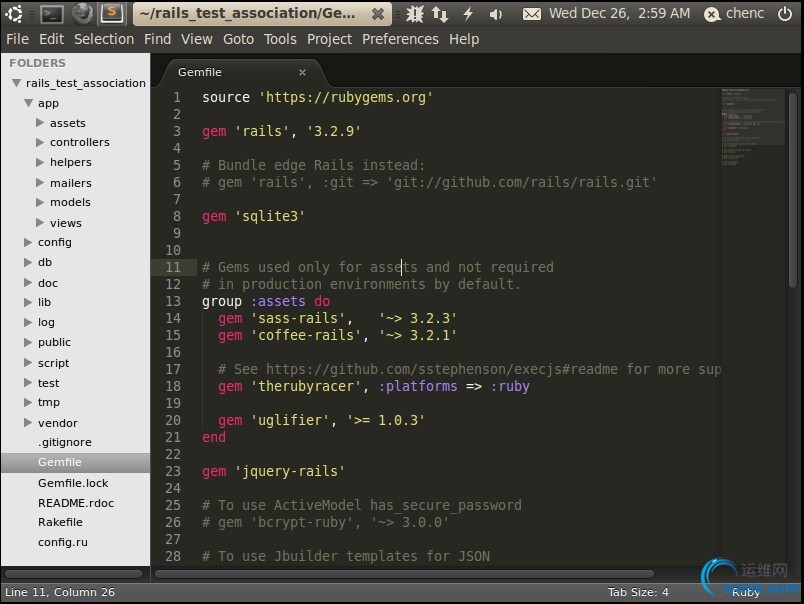
Task: Expand the assets folder in sidebar
Action: pyautogui.click(x=40, y=123)
